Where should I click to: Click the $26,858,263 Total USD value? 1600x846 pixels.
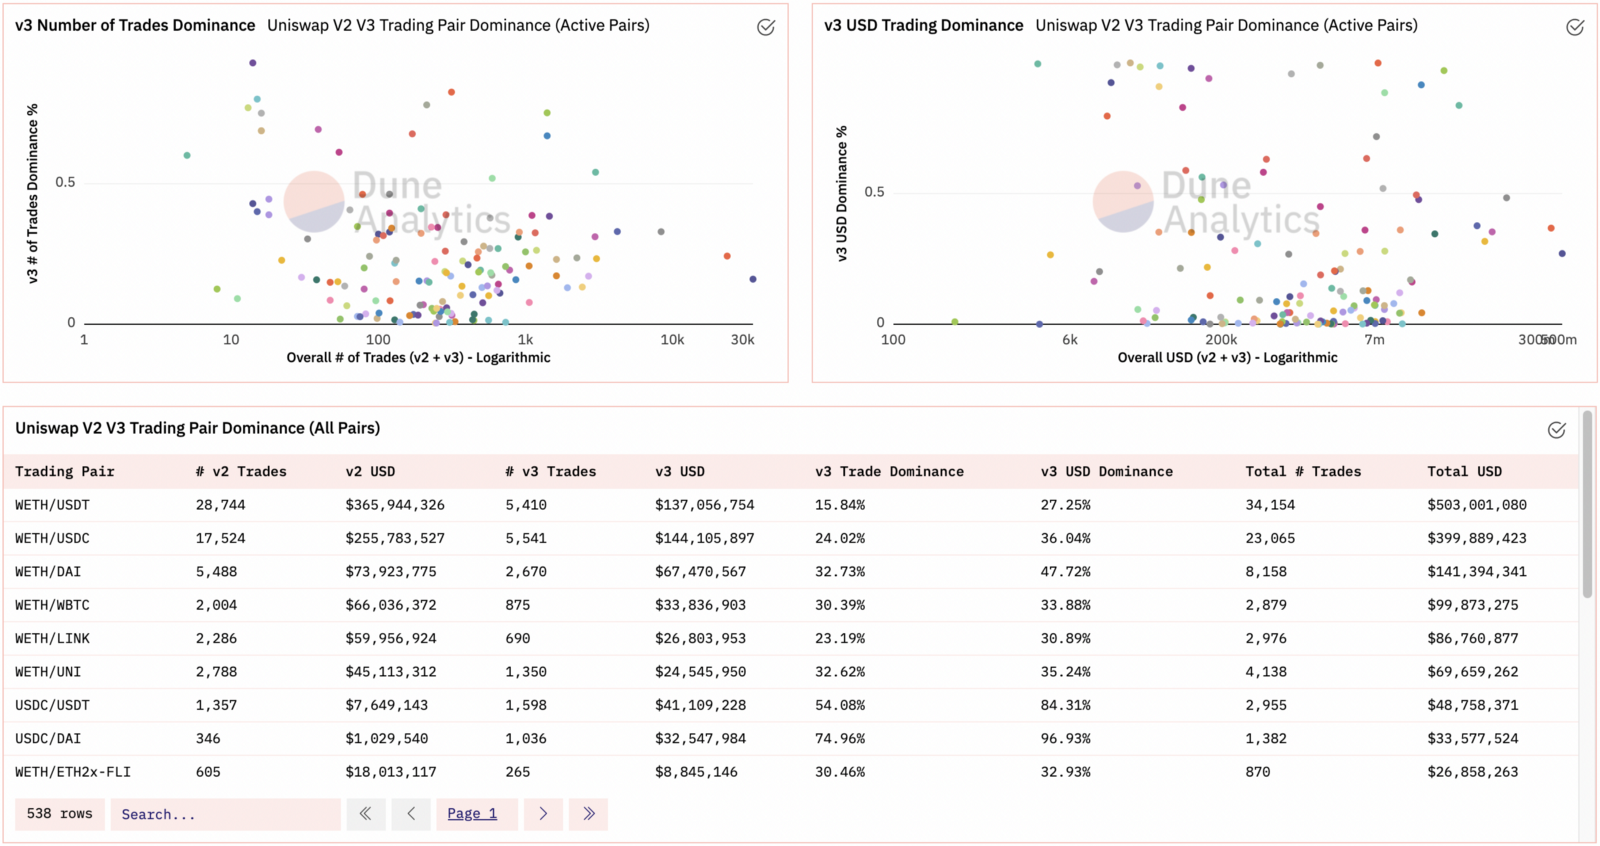pyautogui.click(x=1473, y=772)
